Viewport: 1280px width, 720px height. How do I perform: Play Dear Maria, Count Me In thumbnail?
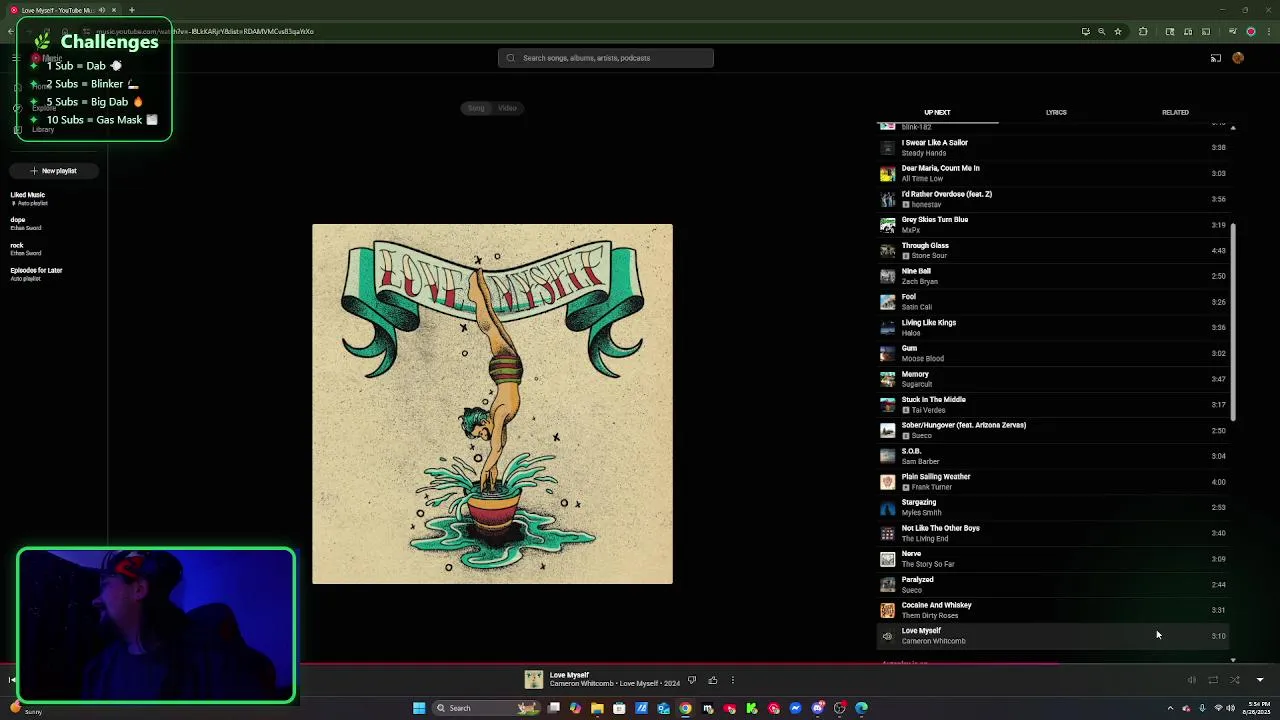tap(887, 173)
